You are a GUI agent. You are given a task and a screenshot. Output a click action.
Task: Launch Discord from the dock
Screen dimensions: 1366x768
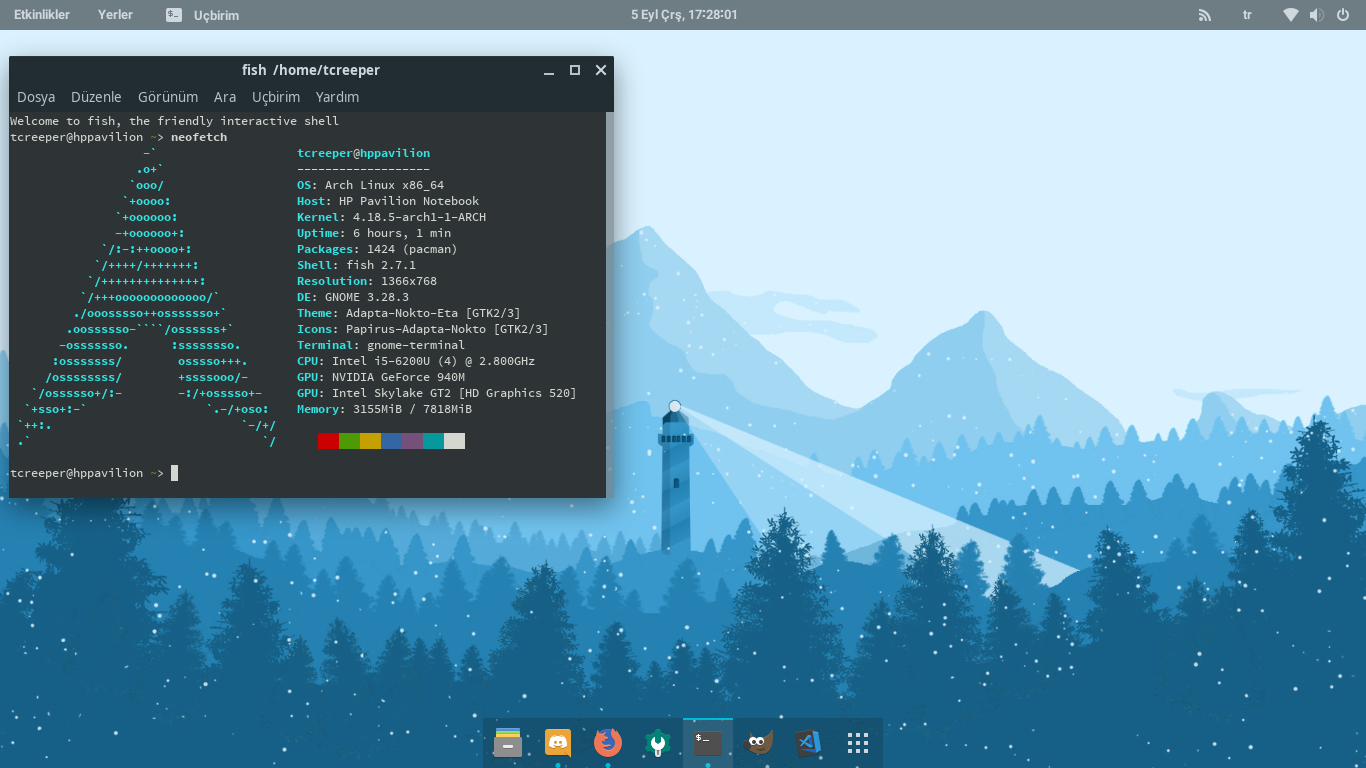click(557, 742)
